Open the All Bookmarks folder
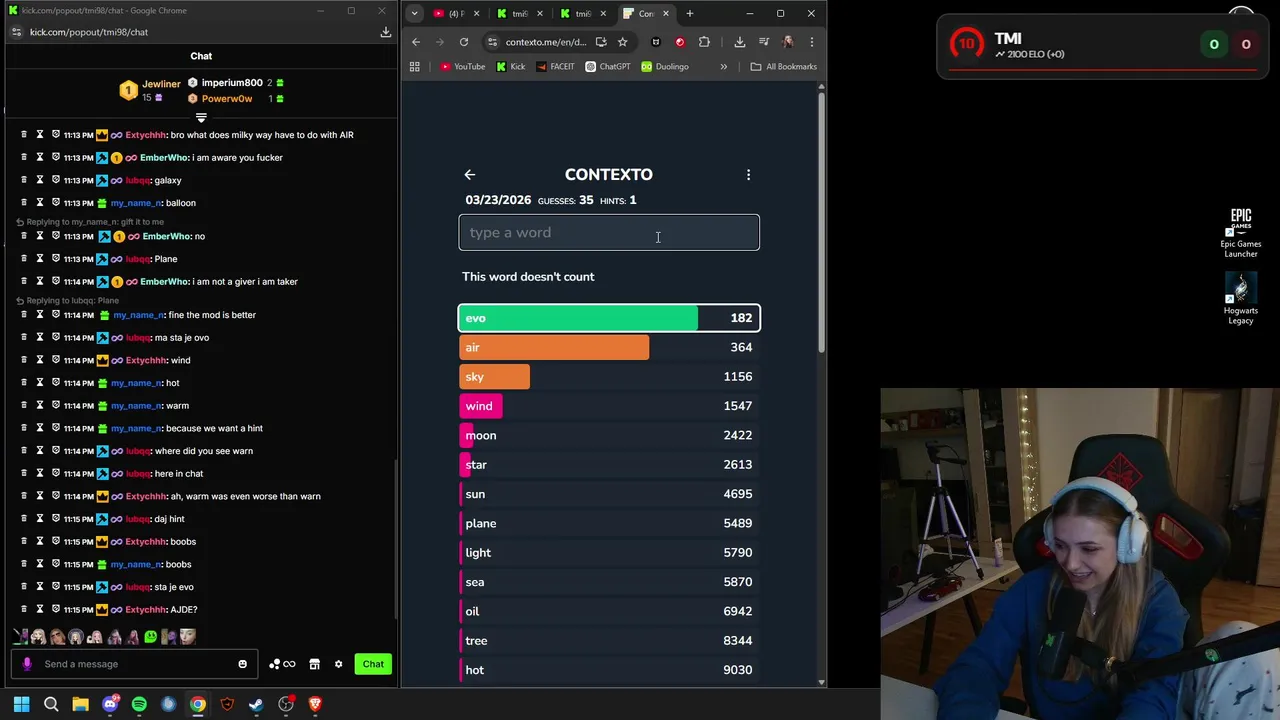 tap(784, 67)
